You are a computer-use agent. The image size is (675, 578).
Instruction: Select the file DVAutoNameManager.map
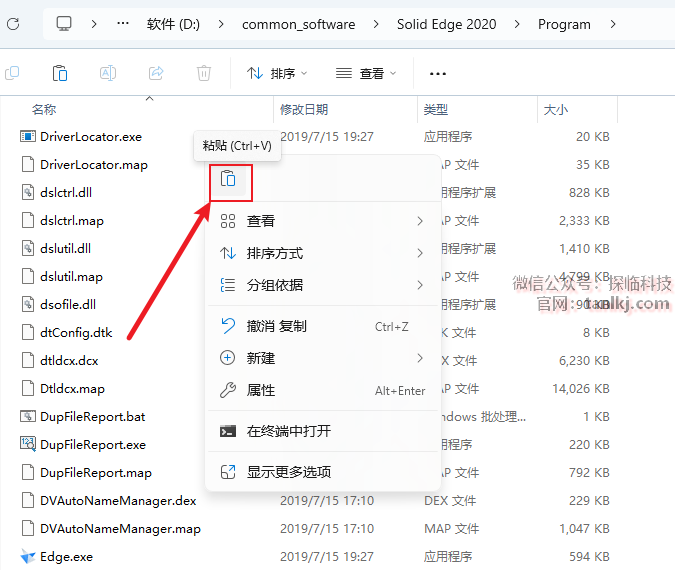121,529
